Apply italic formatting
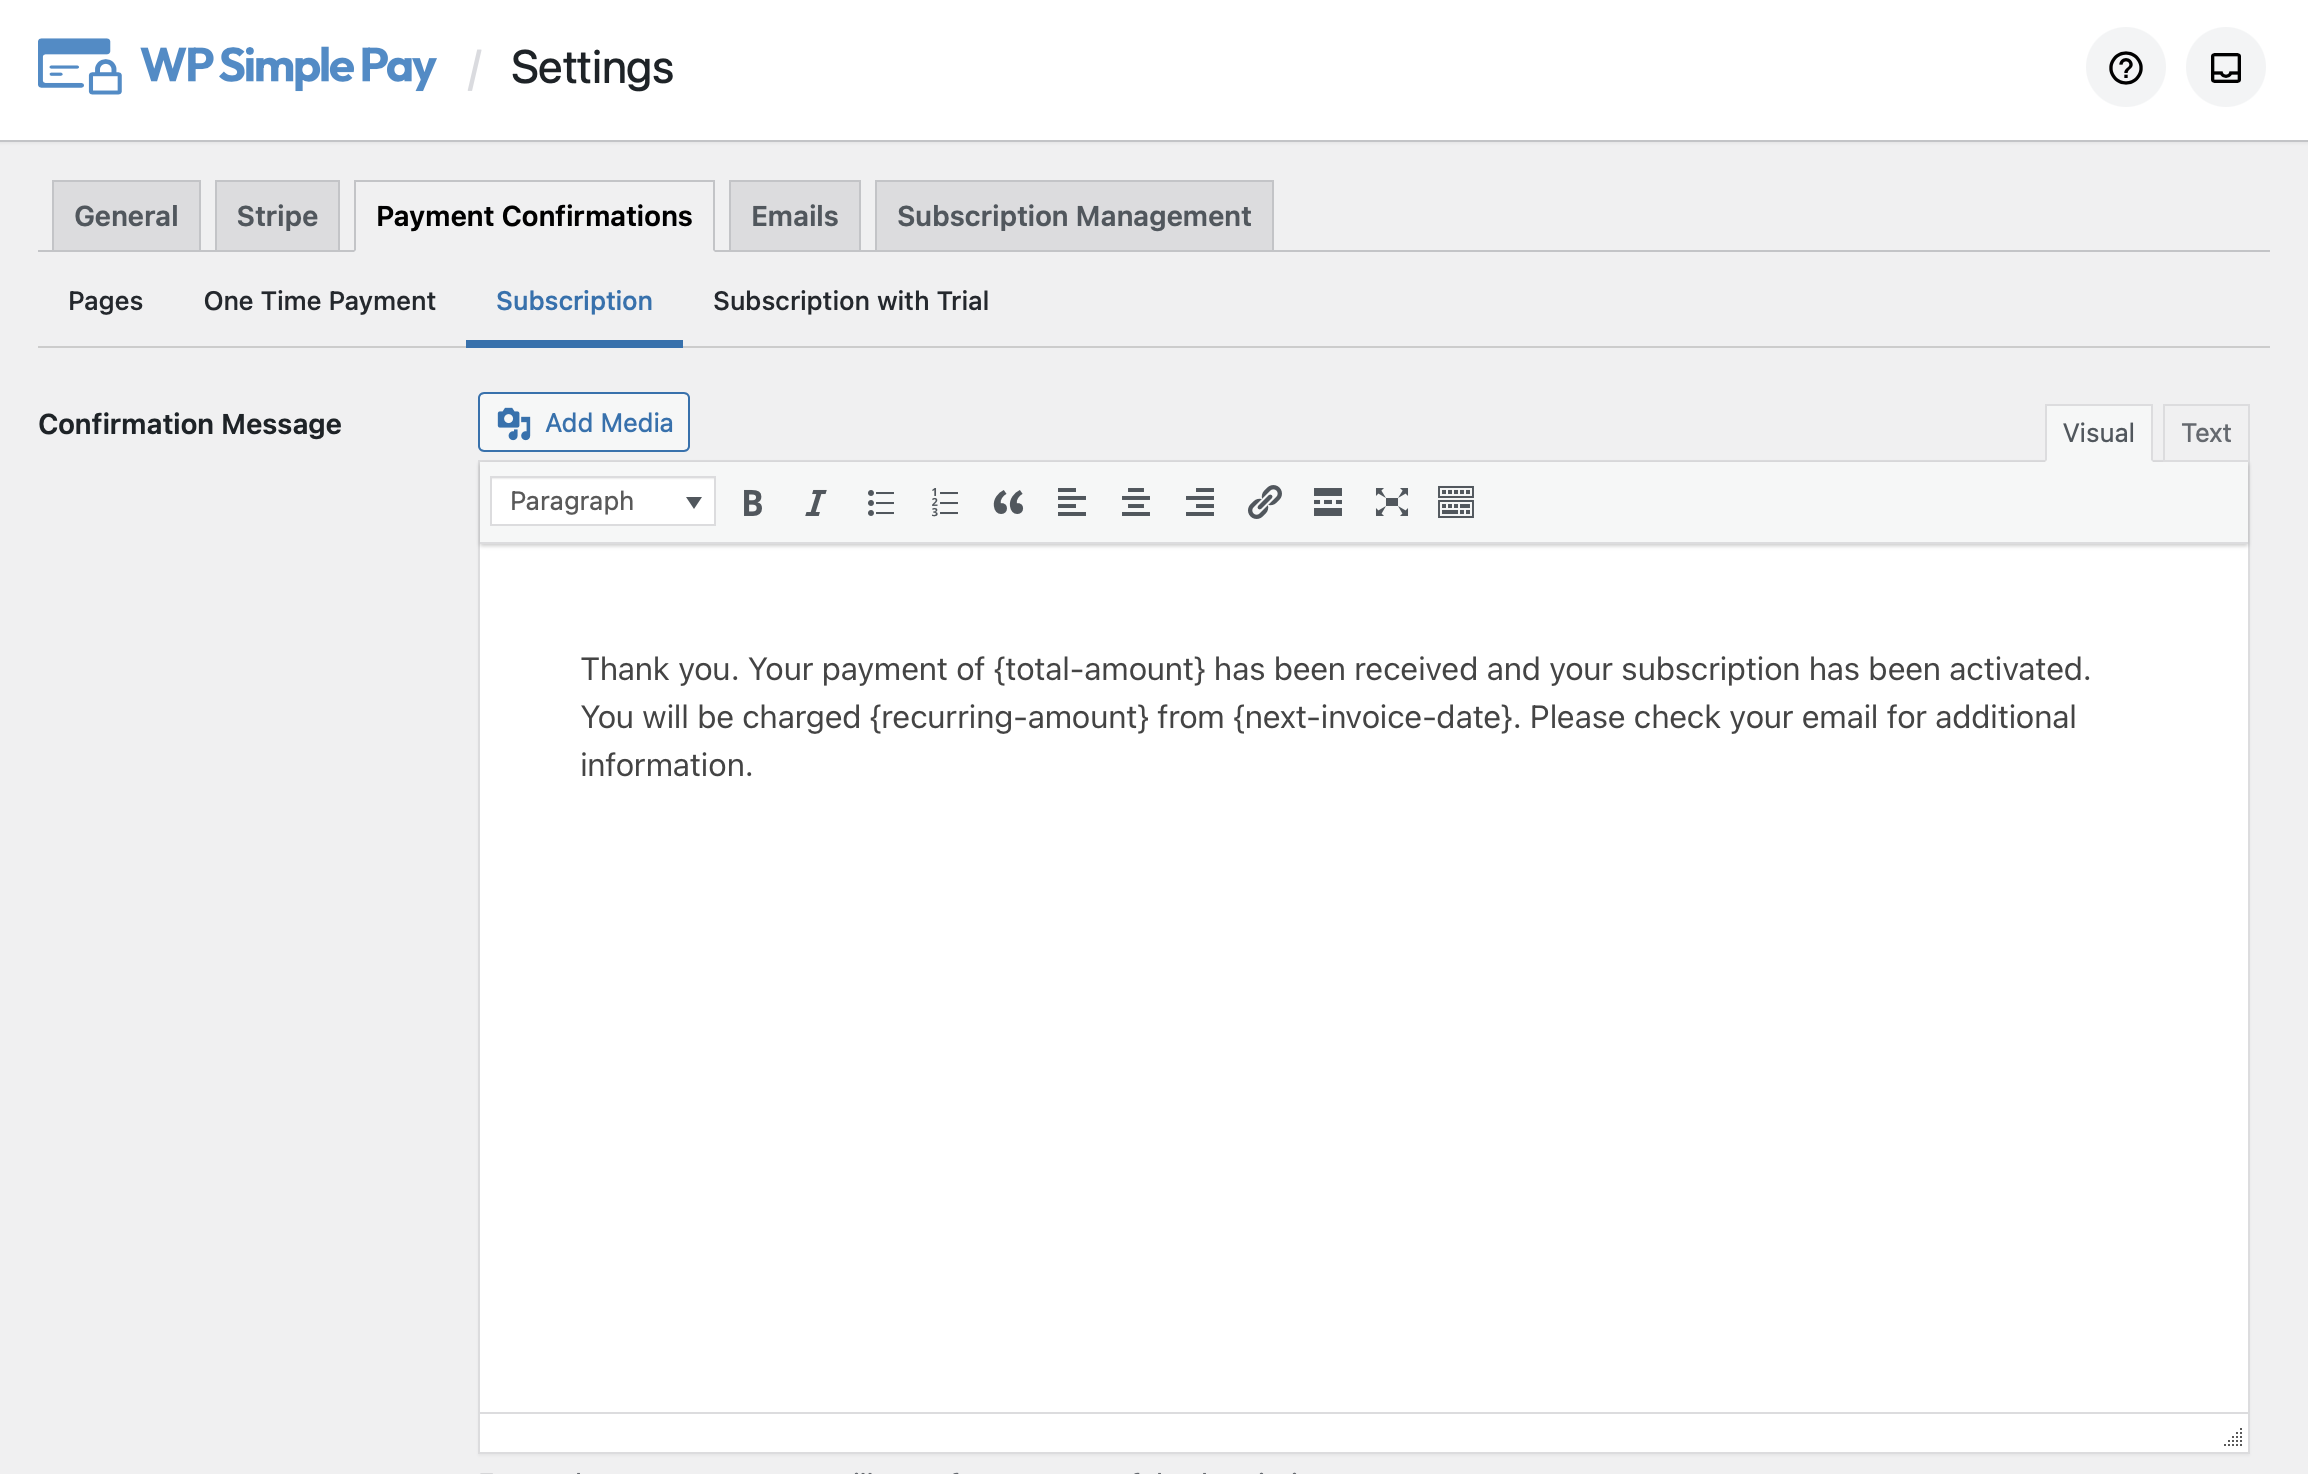This screenshot has height=1474, width=2308. pyautogui.click(x=816, y=502)
